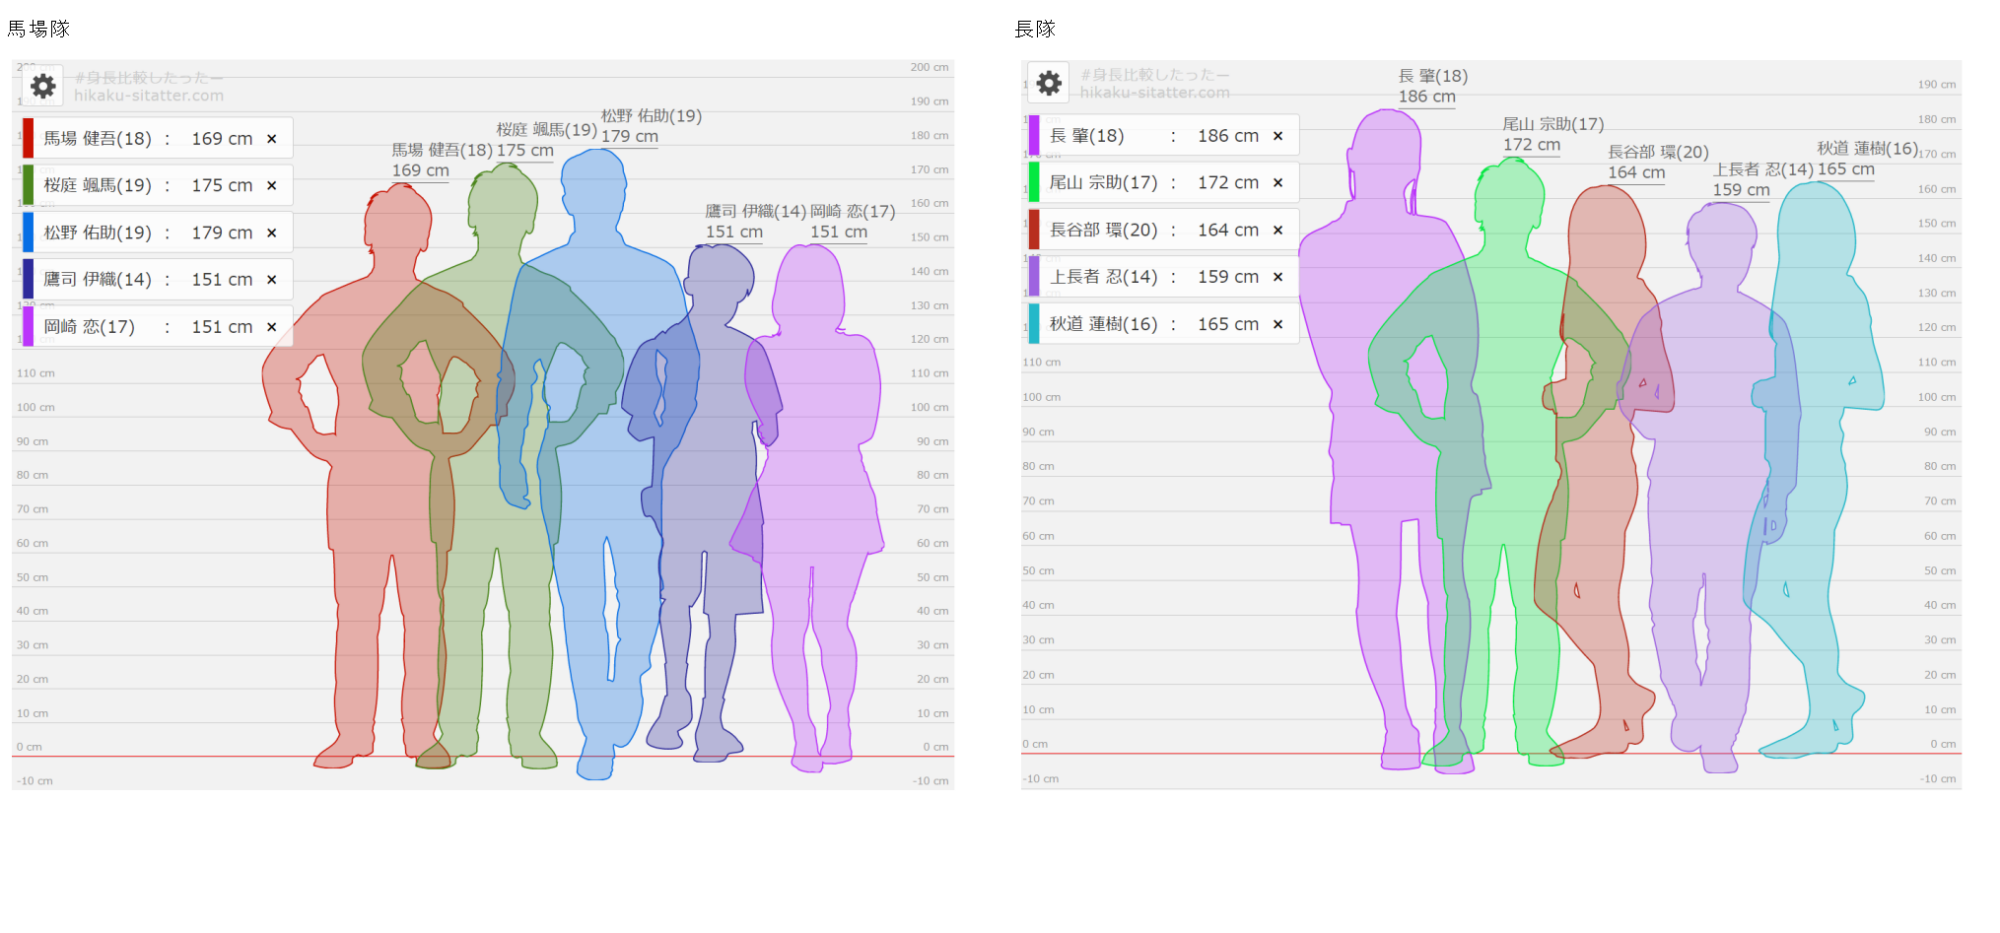The image size is (2000, 933).
Task: Click the blue swatch beside 松野 佑助
Action: (x=28, y=232)
